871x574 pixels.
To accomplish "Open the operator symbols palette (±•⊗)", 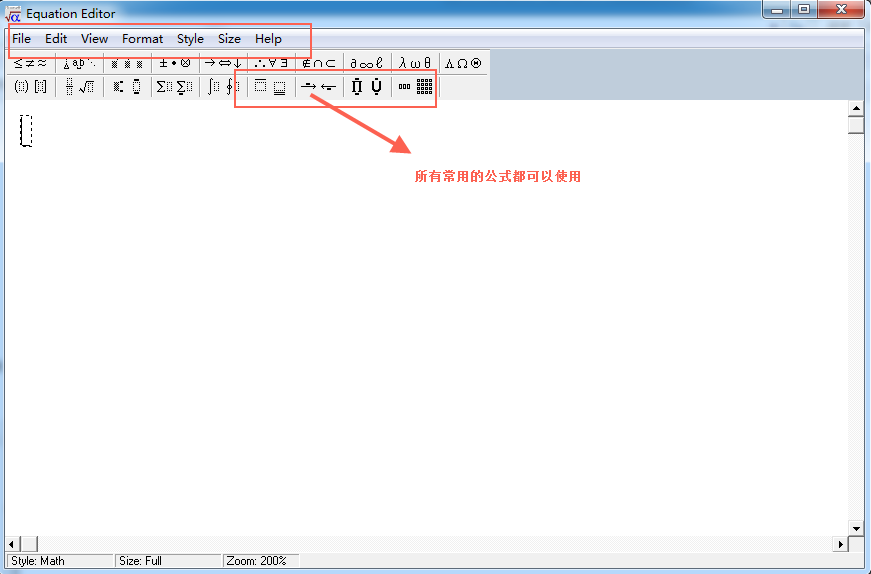I will [174, 63].
